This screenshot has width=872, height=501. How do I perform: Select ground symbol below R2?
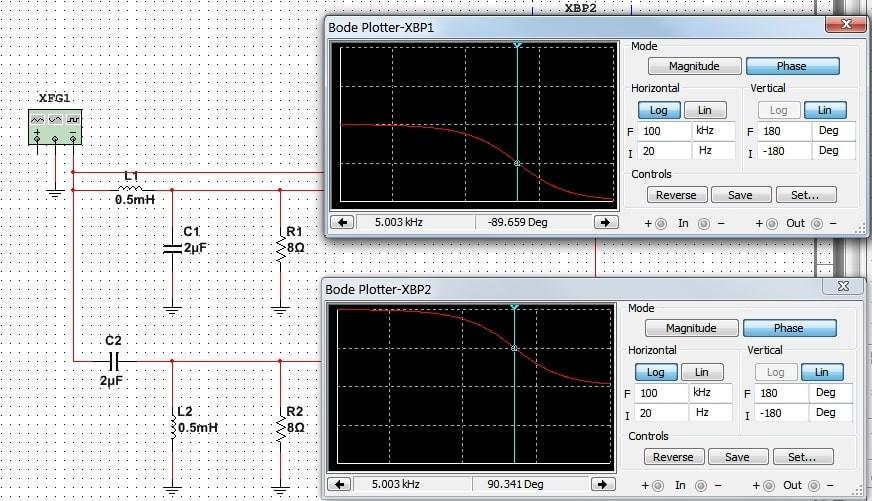click(280, 491)
